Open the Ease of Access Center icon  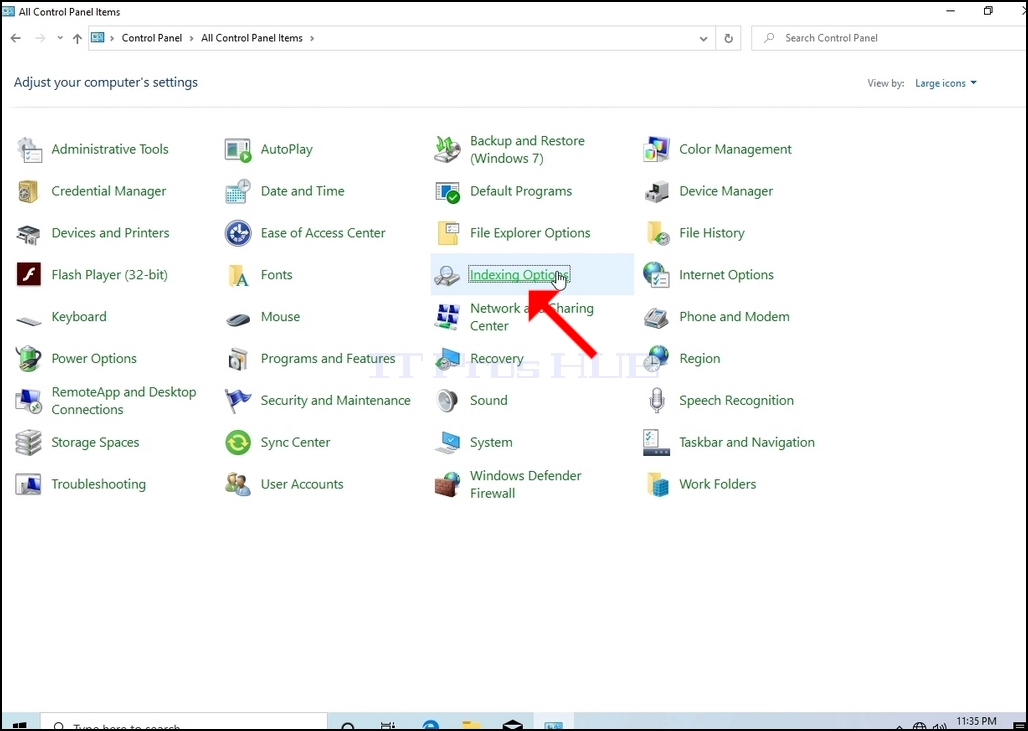[238, 233]
